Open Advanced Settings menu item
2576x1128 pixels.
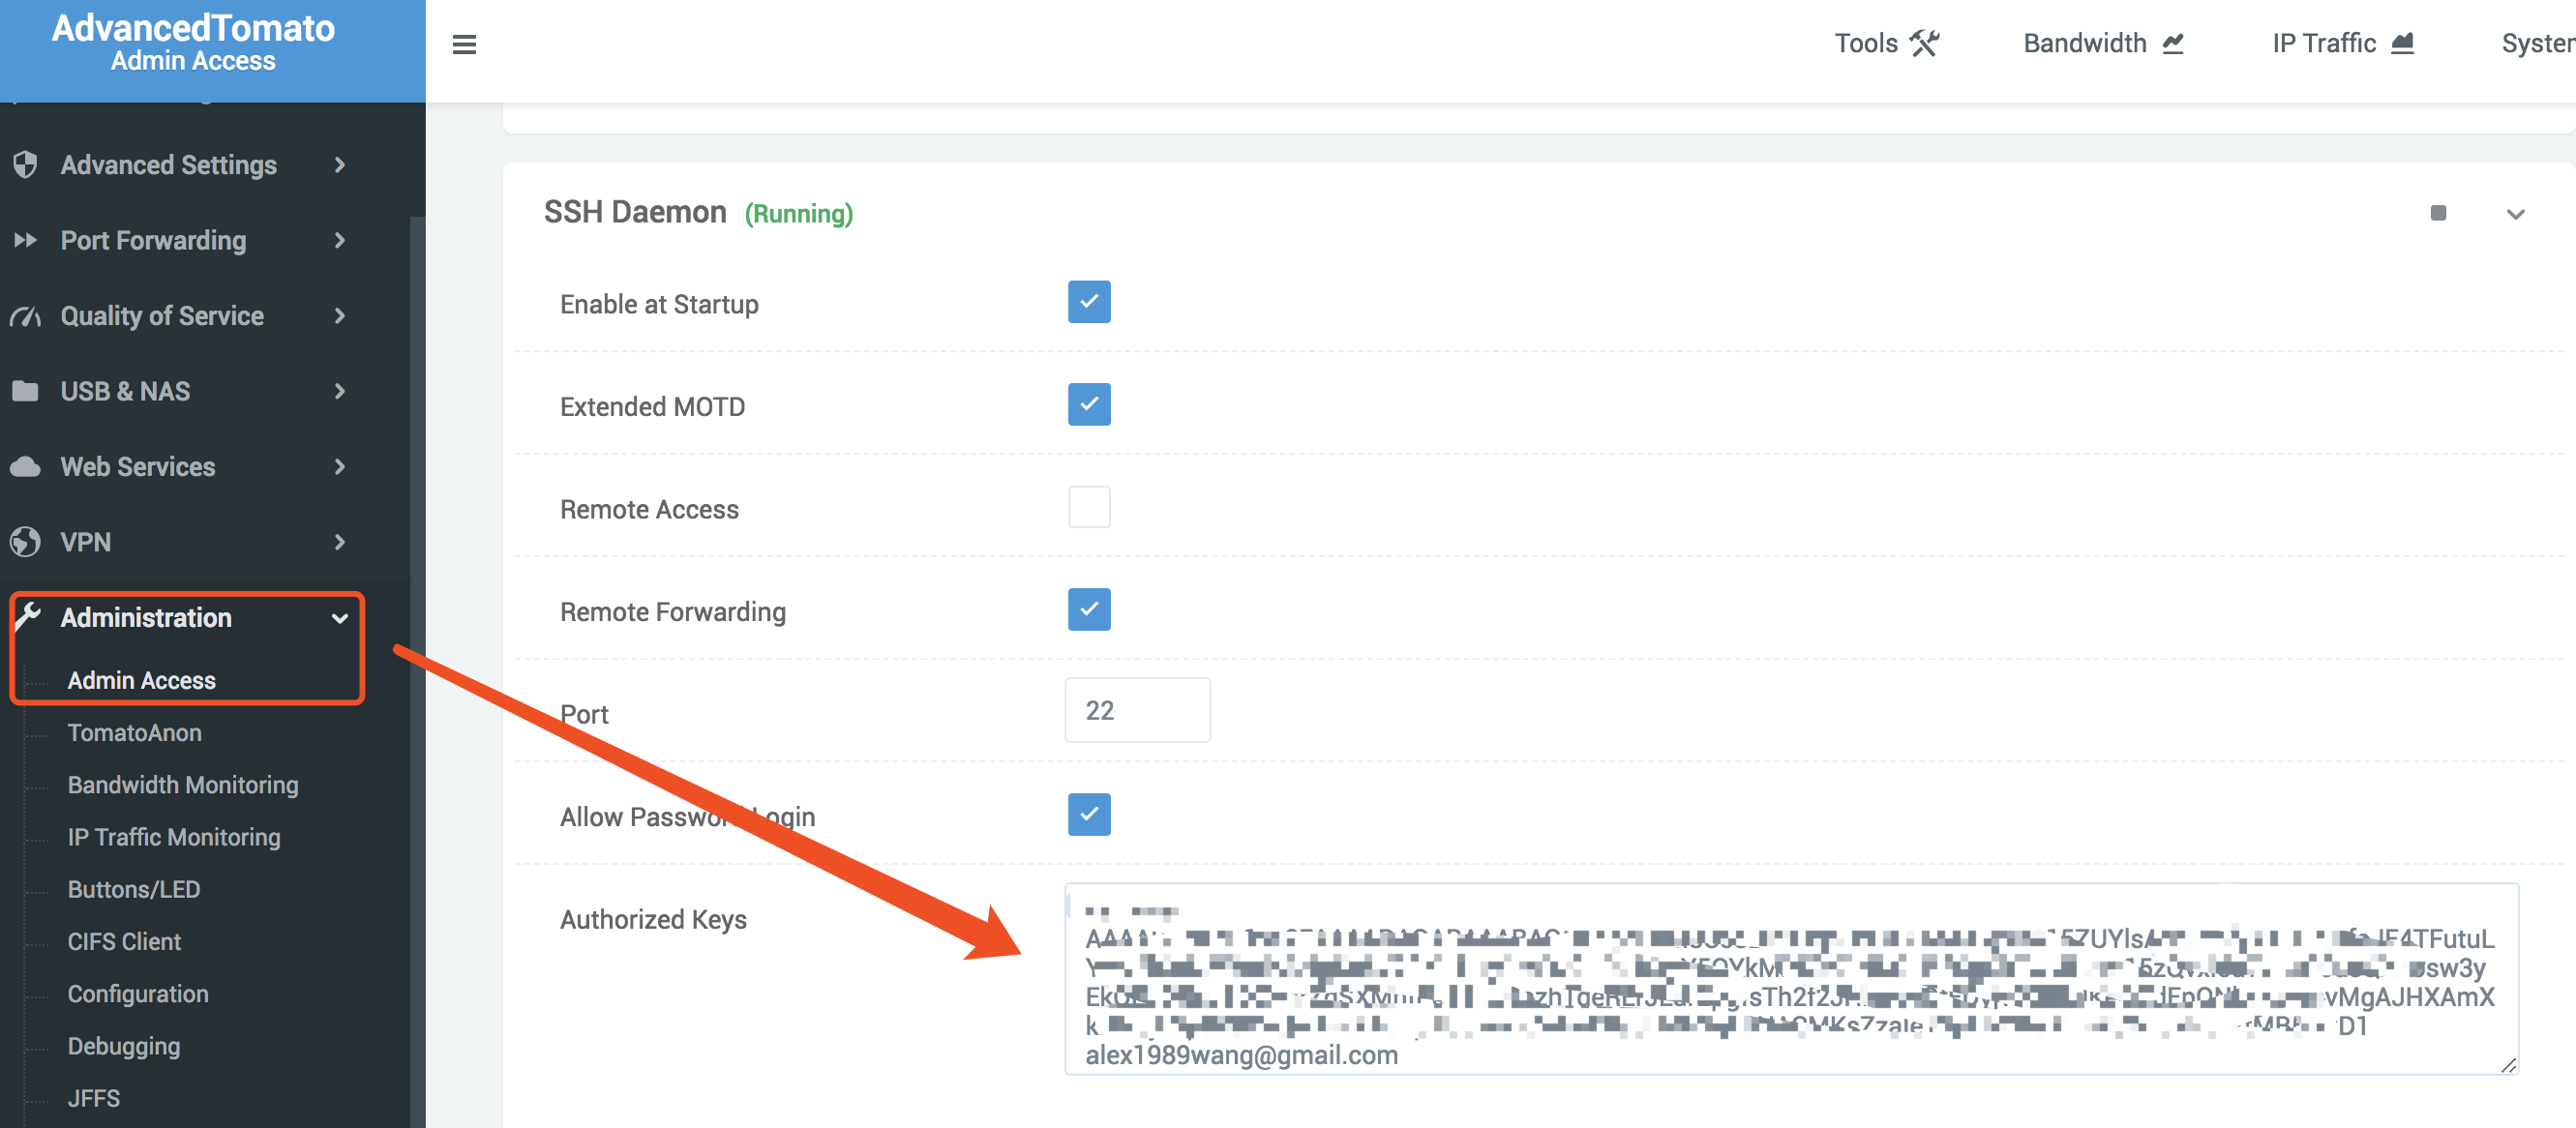click(x=169, y=165)
